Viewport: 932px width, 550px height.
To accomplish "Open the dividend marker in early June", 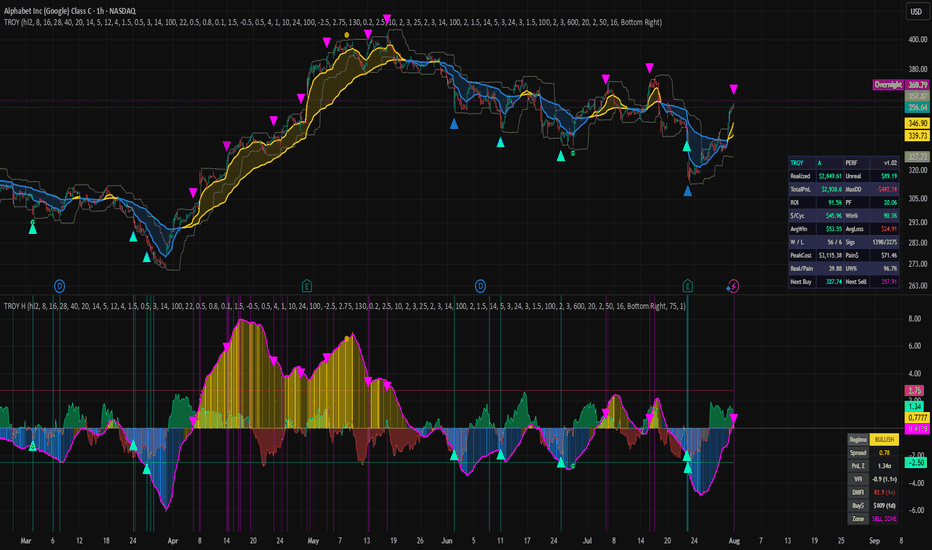I will point(480,286).
